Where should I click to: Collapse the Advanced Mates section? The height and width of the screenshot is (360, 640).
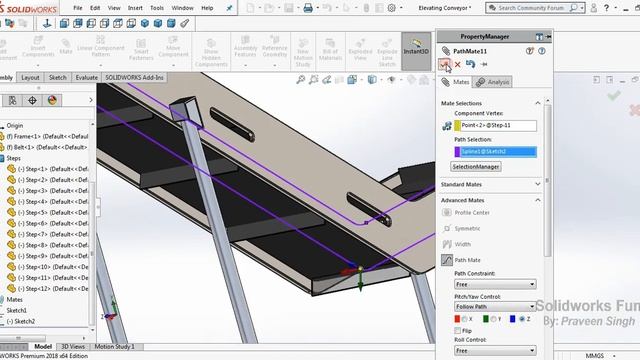pyautogui.click(x=538, y=200)
